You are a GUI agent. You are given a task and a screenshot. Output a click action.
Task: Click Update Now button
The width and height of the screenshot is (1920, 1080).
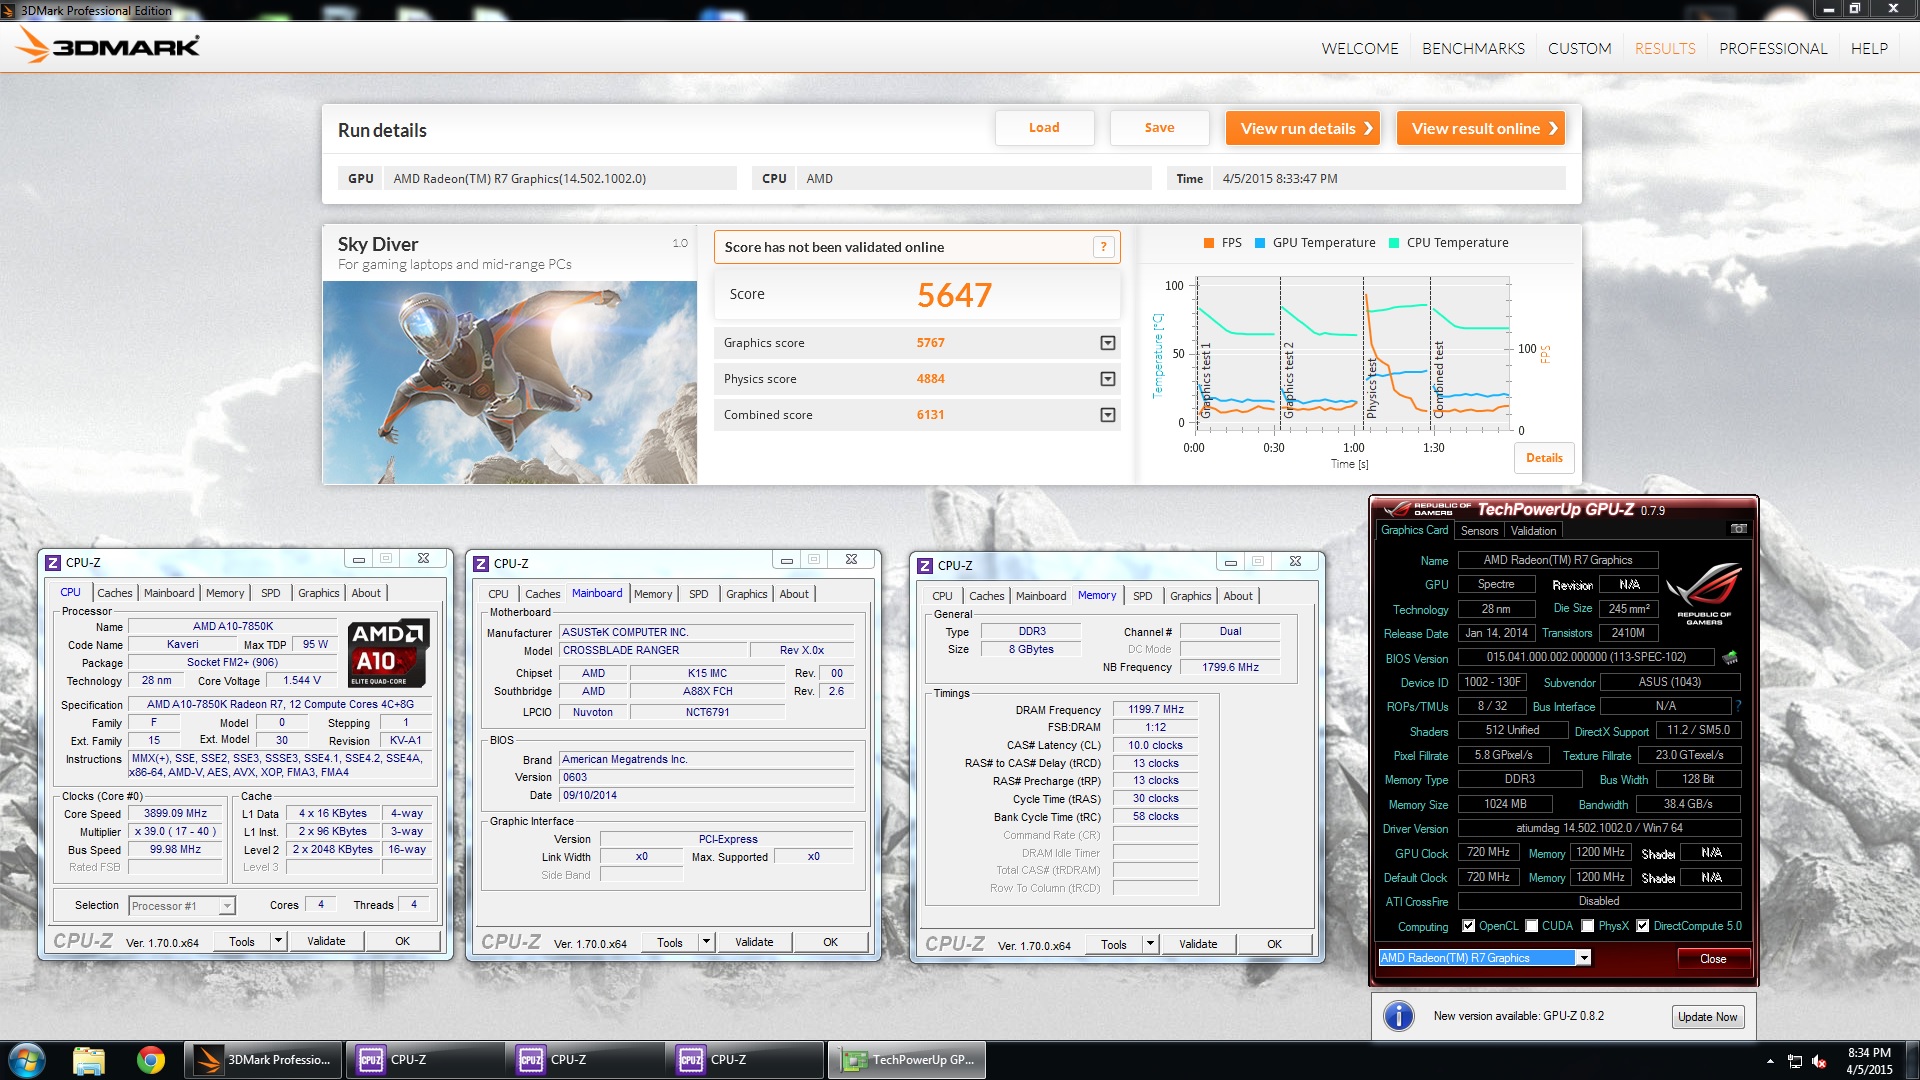1708,1017
